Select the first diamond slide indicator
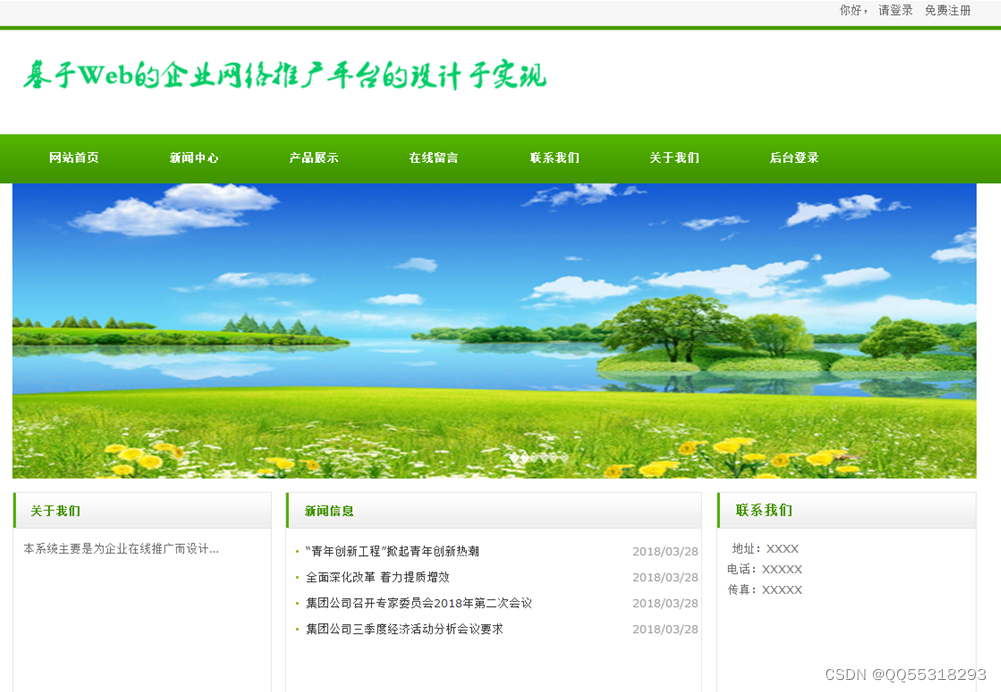Viewport: 1001px width, 692px height. [514, 457]
